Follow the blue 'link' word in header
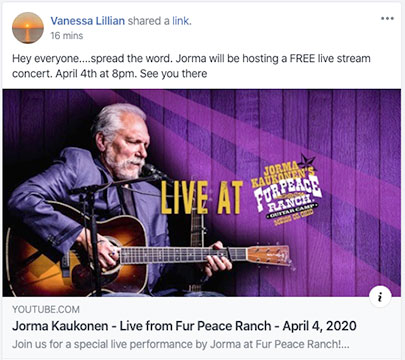 coord(182,21)
